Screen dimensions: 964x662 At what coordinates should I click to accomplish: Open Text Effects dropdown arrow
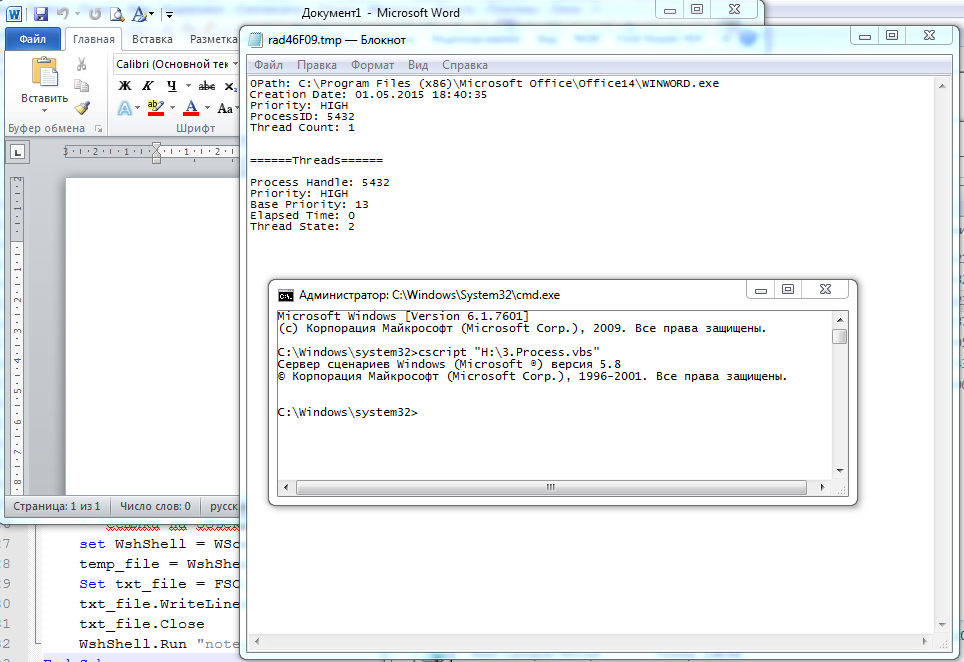137,108
